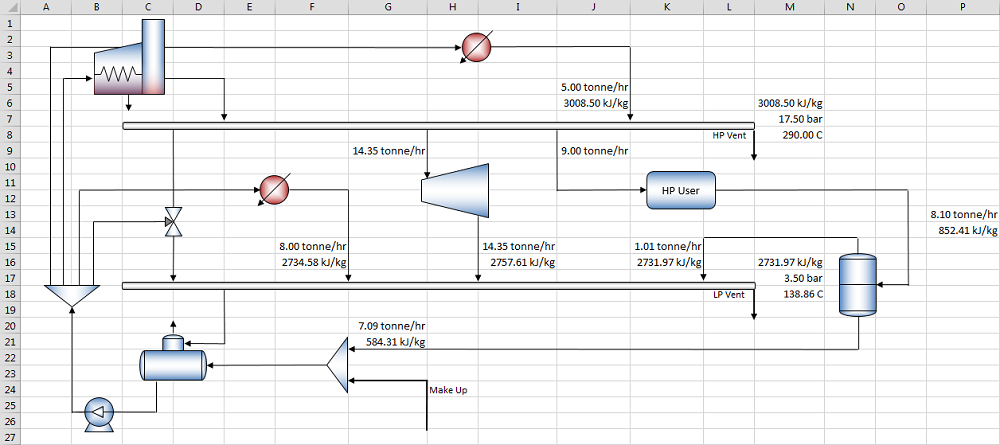The image size is (1000, 445).
Task: Select row 7 header
Action: point(10,119)
